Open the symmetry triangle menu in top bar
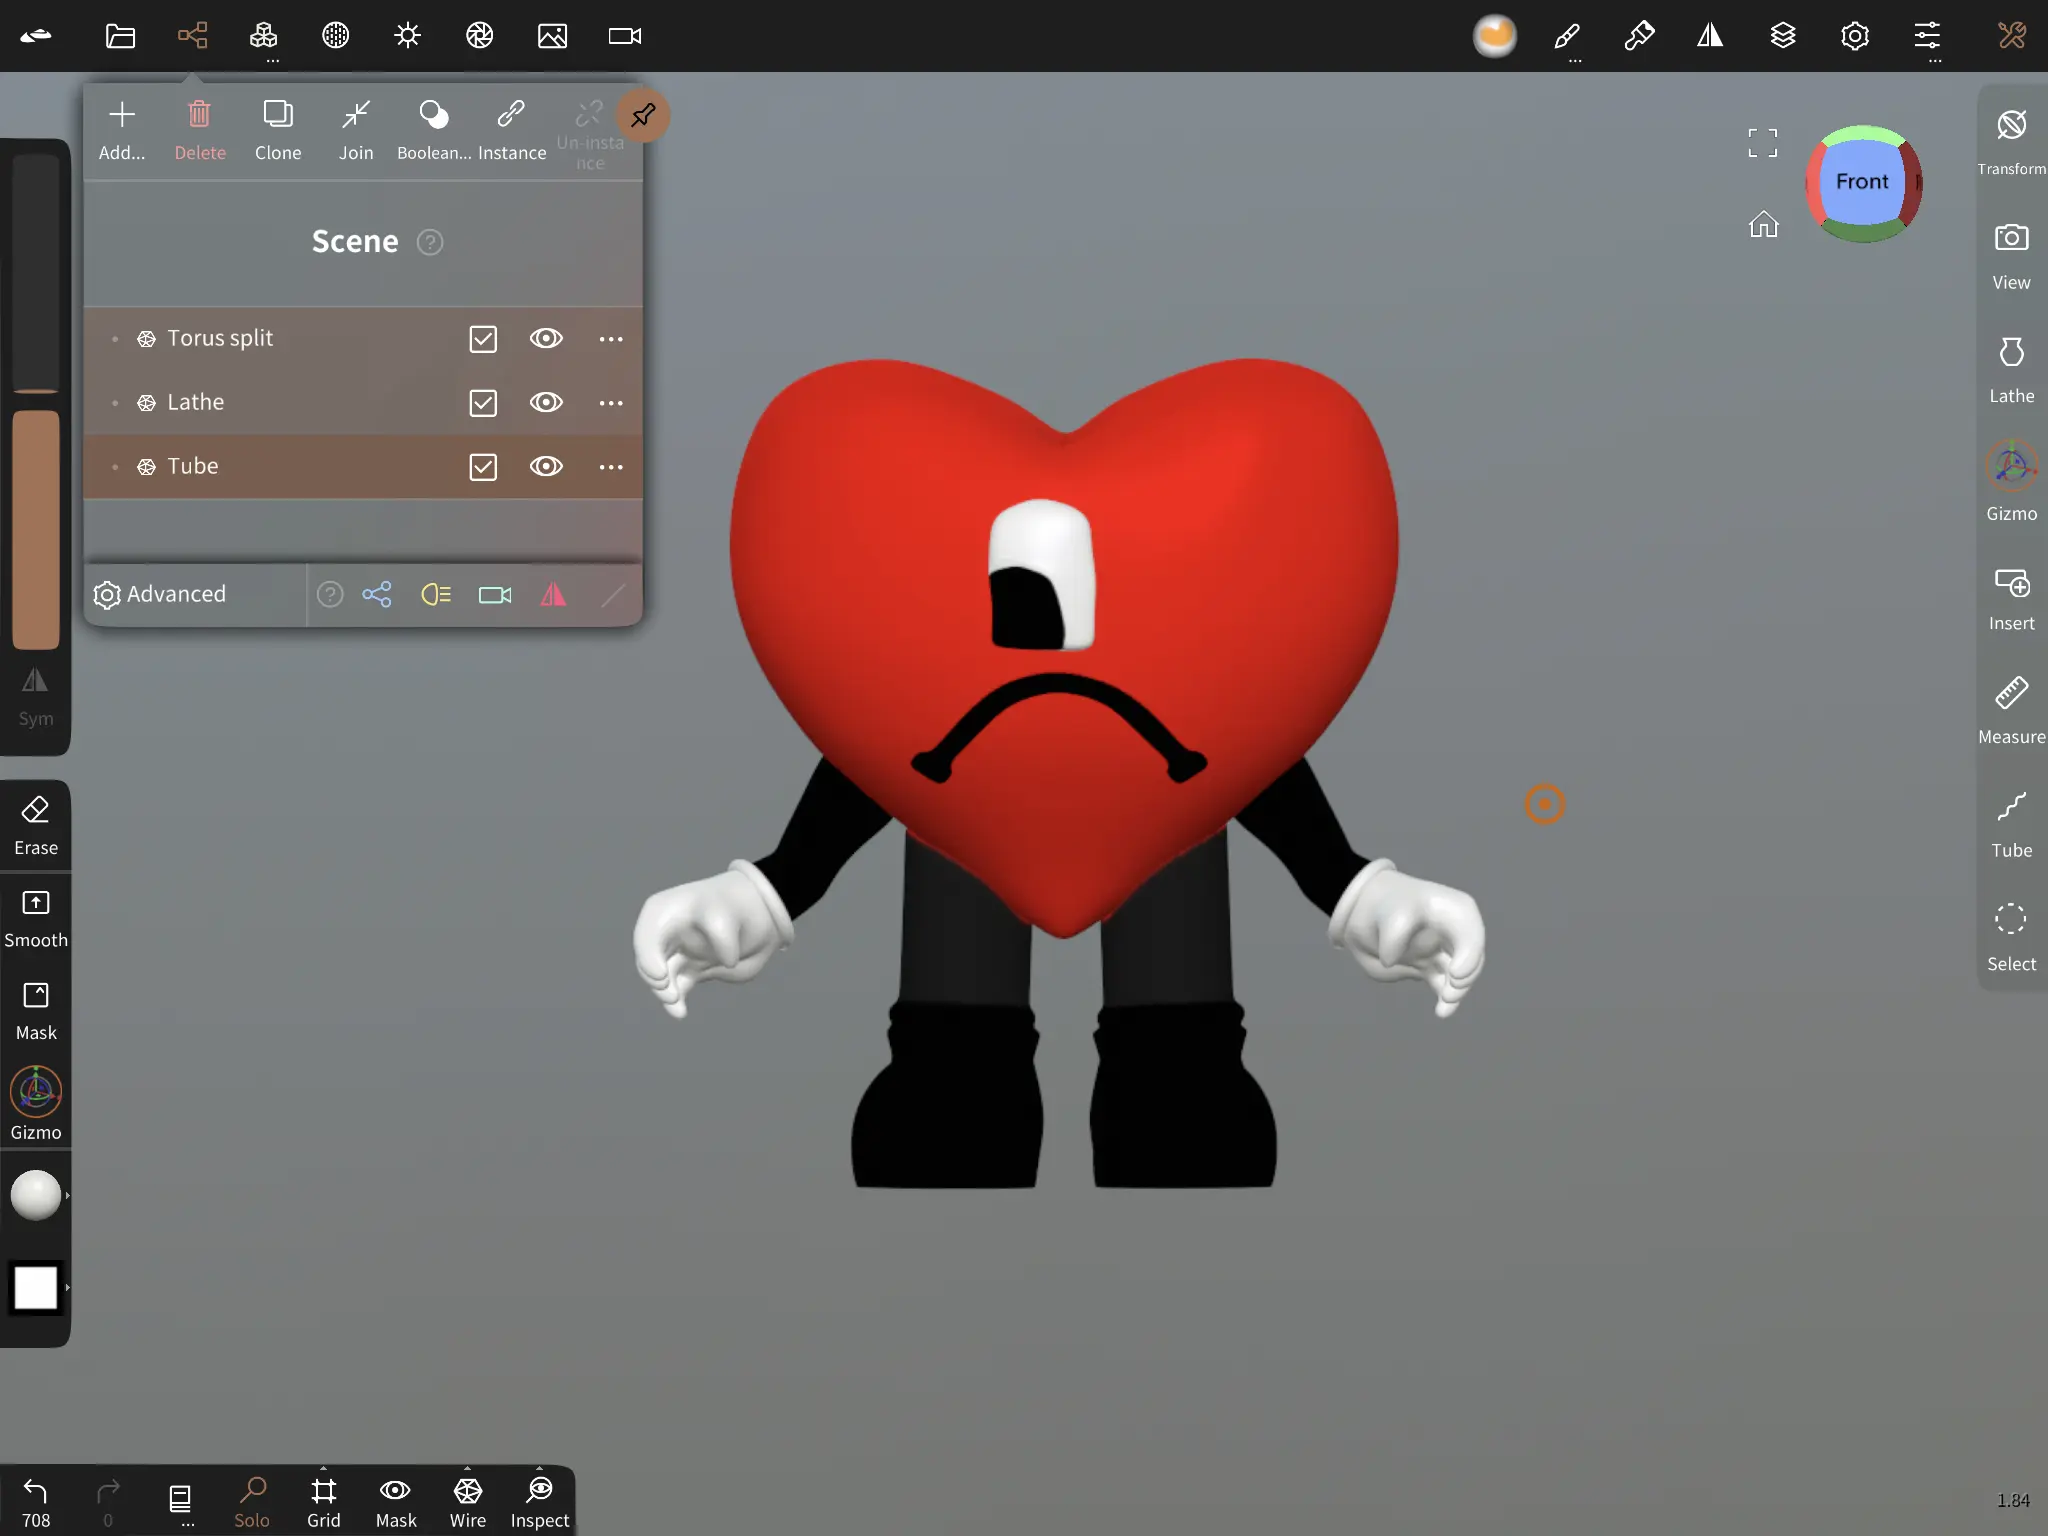 pos(1711,36)
